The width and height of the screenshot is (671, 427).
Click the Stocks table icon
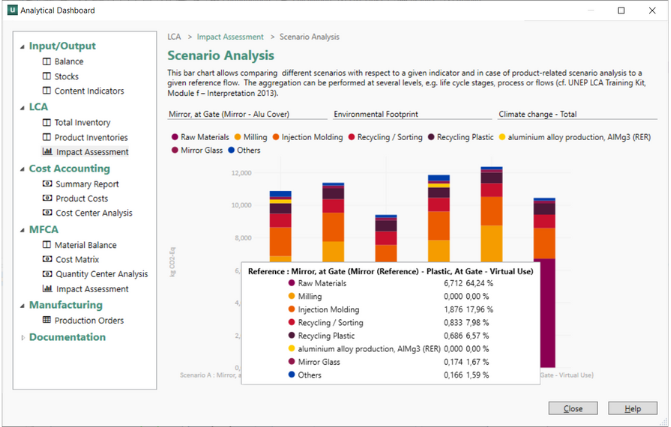coord(46,76)
